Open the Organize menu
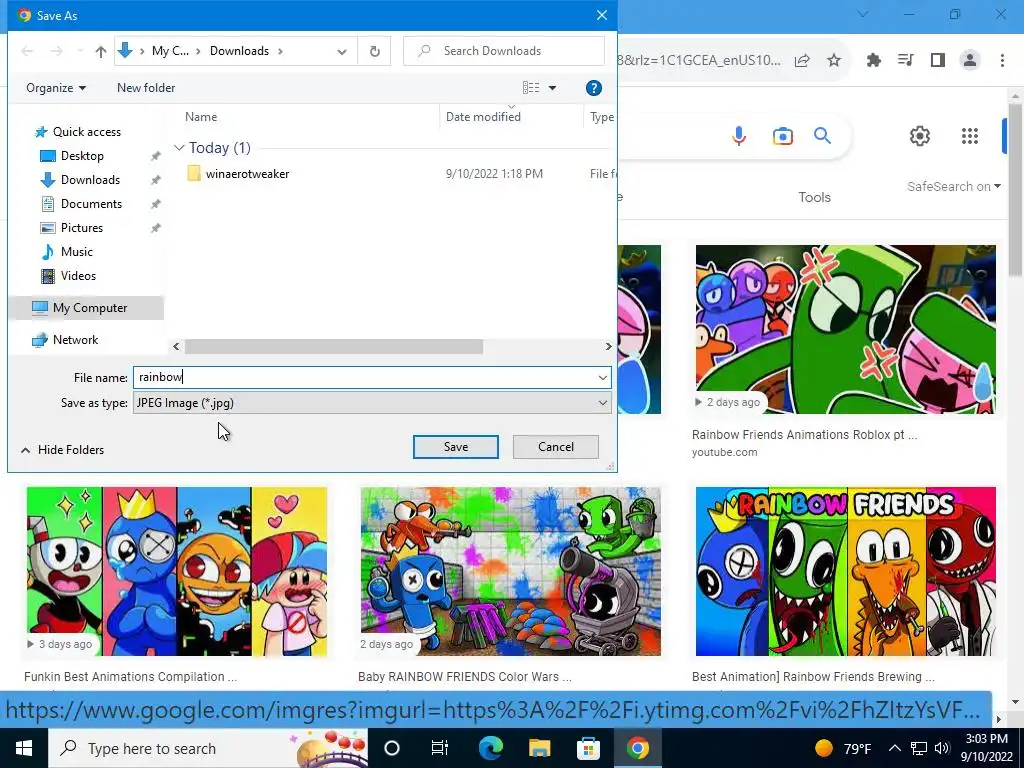1024x768 pixels. (56, 88)
